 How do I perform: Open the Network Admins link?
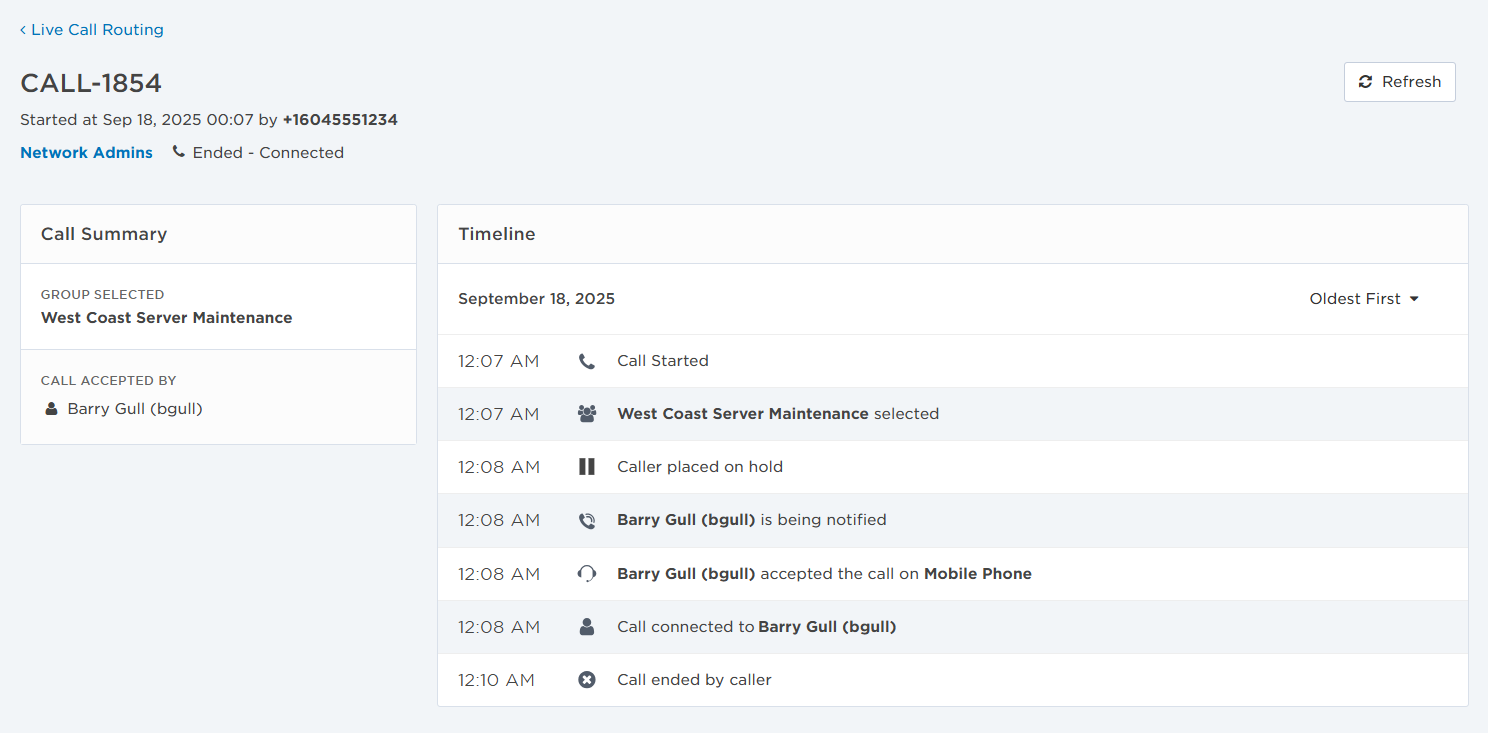tap(87, 153)
